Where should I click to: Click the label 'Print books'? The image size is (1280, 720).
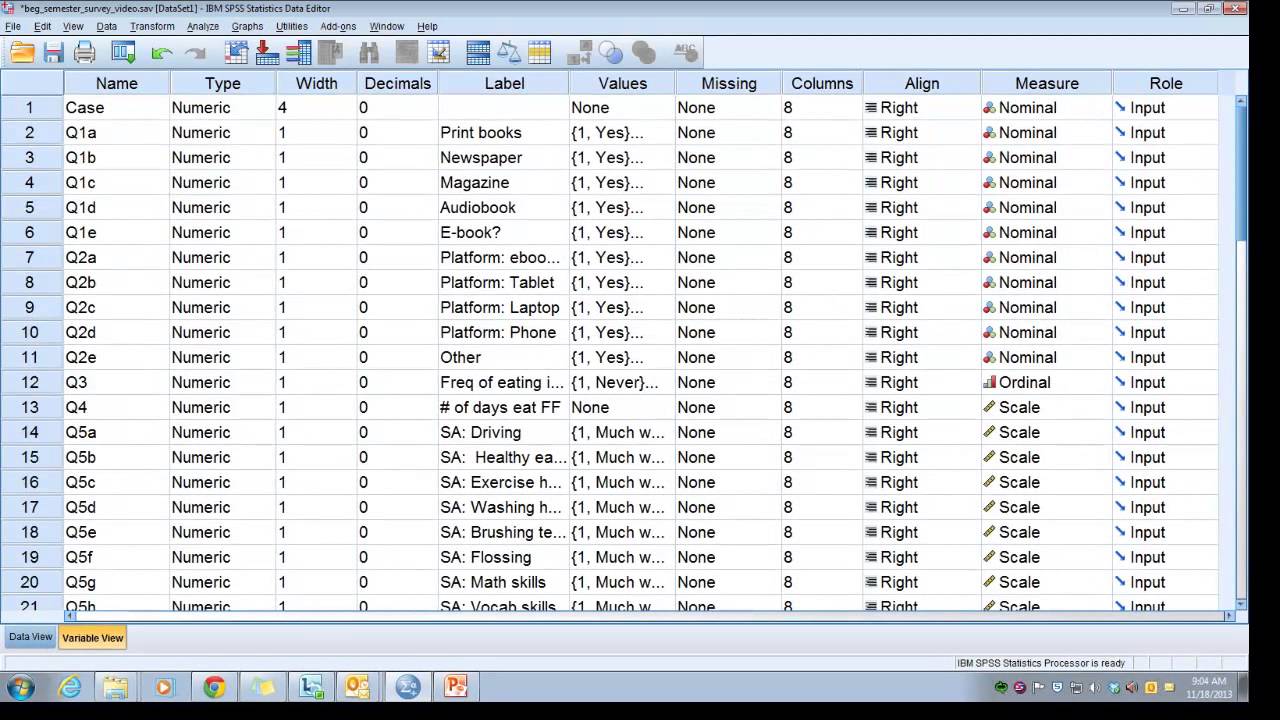[x=481, y=132]
